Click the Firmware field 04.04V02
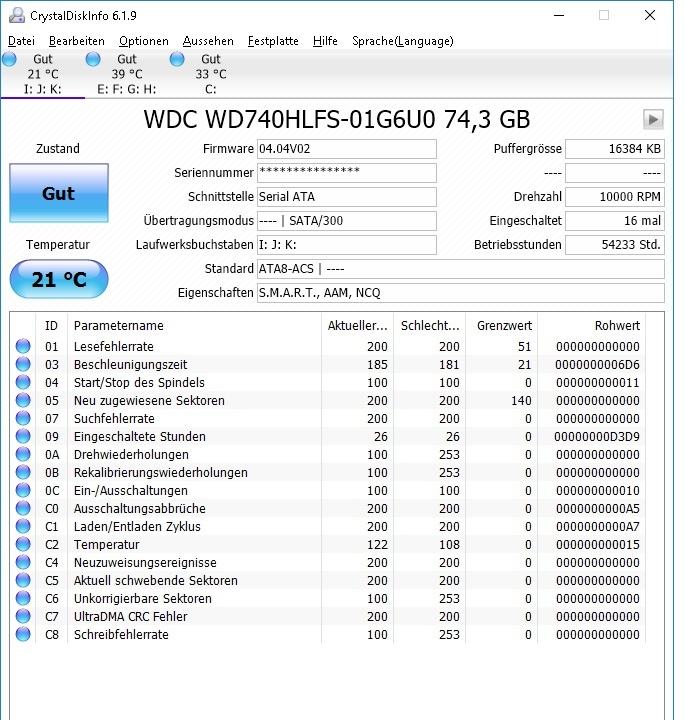Screen dimensions: 684x720 tap(347, 149)
